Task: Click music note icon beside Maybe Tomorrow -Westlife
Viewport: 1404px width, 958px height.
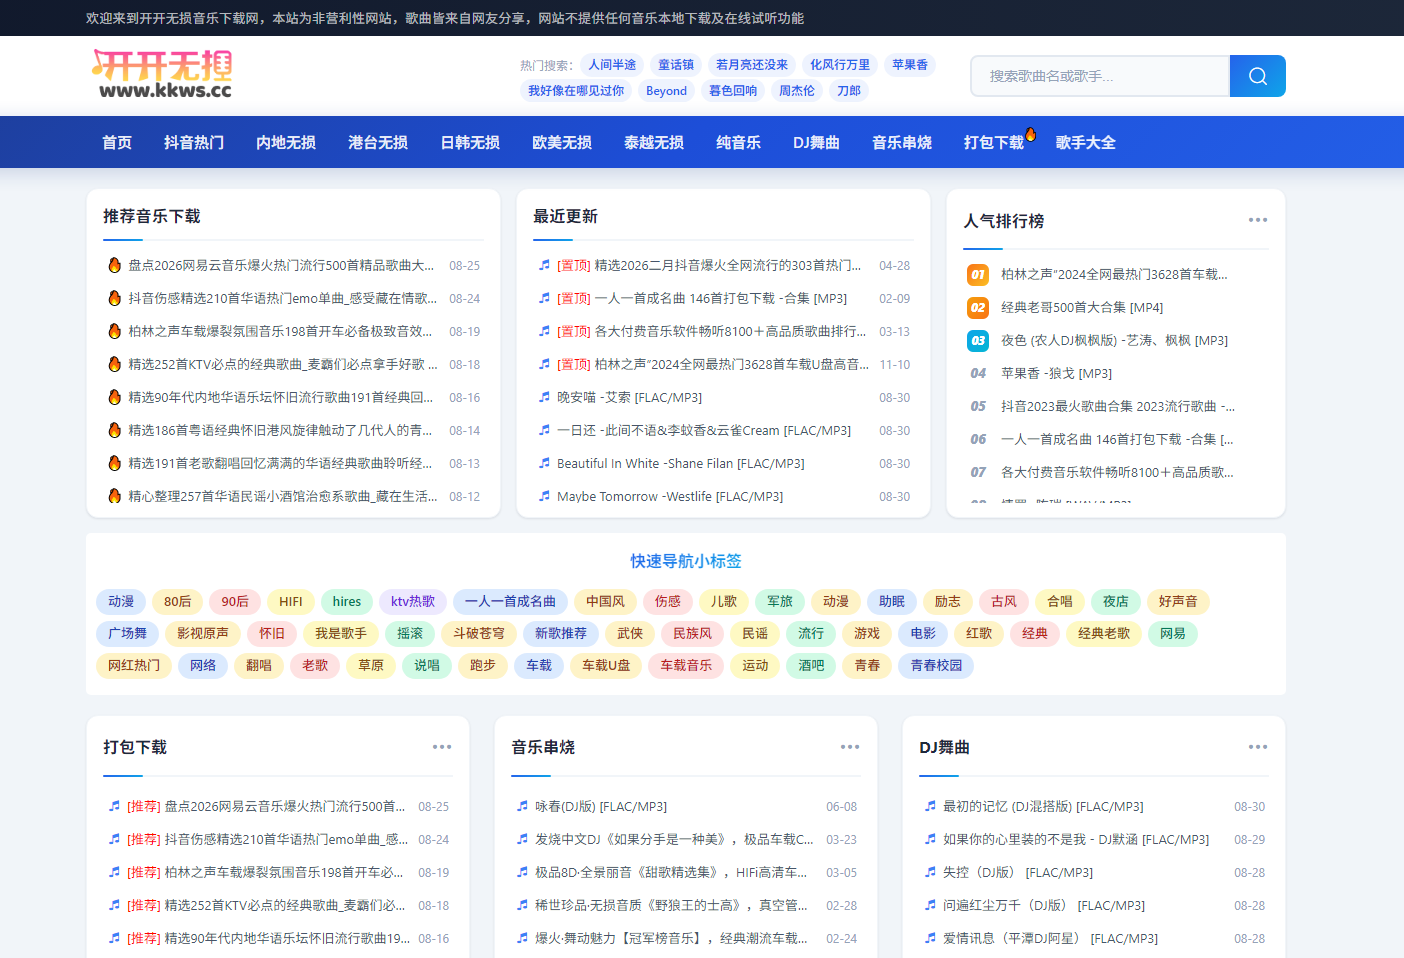Action: [544, 496]
